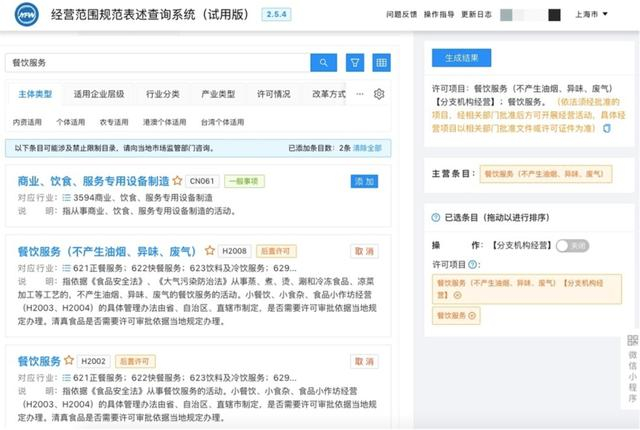The height and width of the screenshot is (430, 640).
Task: Open the 微信小程序 QR code icon
Action: (632, 340)
